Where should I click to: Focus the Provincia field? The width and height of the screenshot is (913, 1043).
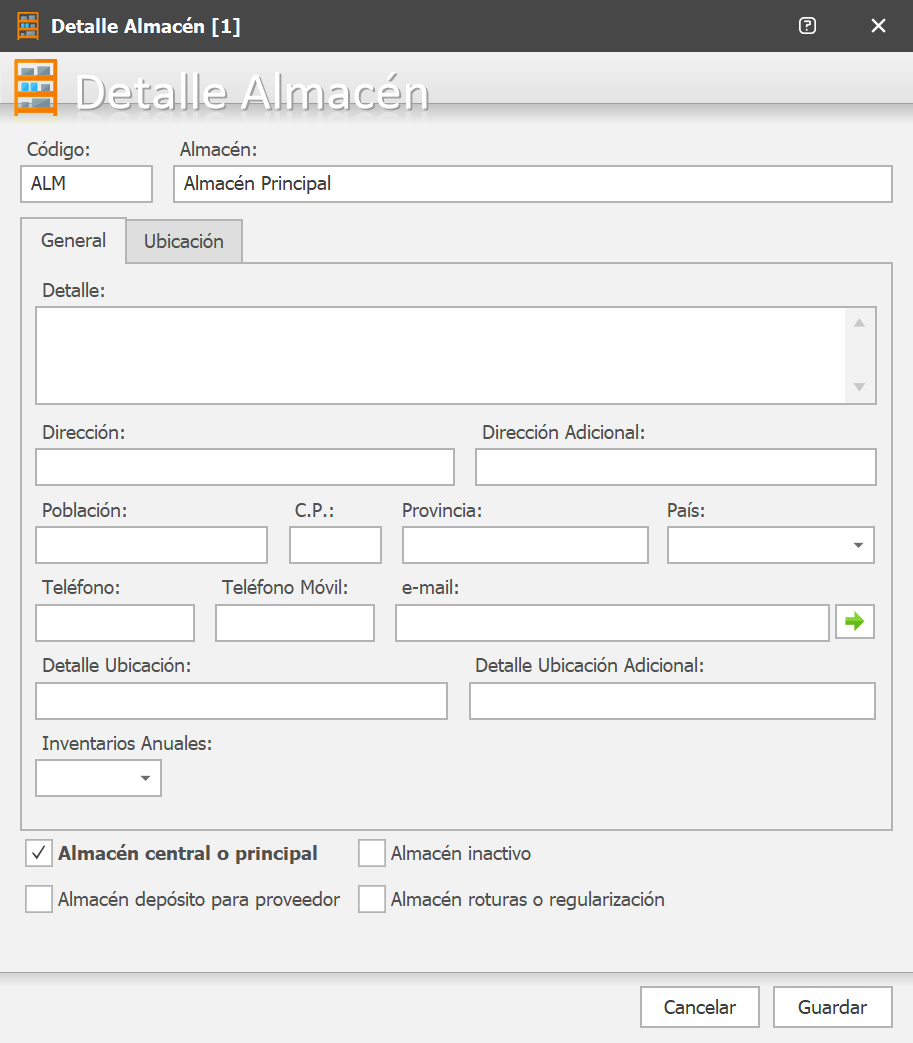pyautogui.click(x=525, y=545)
